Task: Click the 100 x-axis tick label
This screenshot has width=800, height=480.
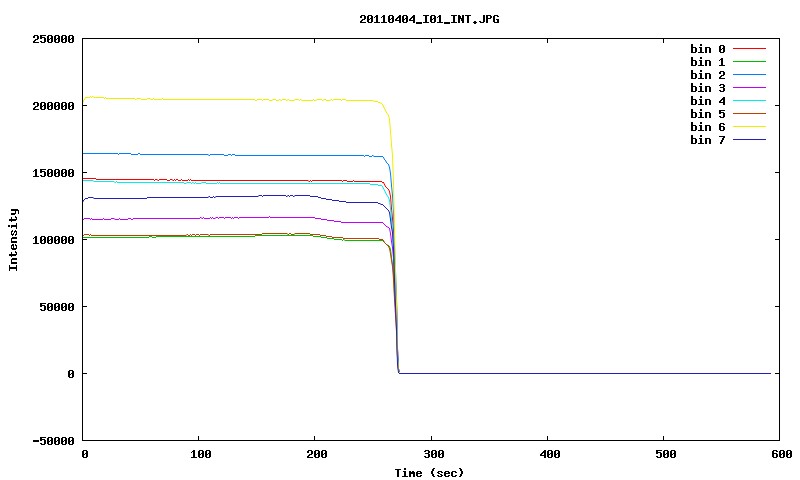Action: 201,454
